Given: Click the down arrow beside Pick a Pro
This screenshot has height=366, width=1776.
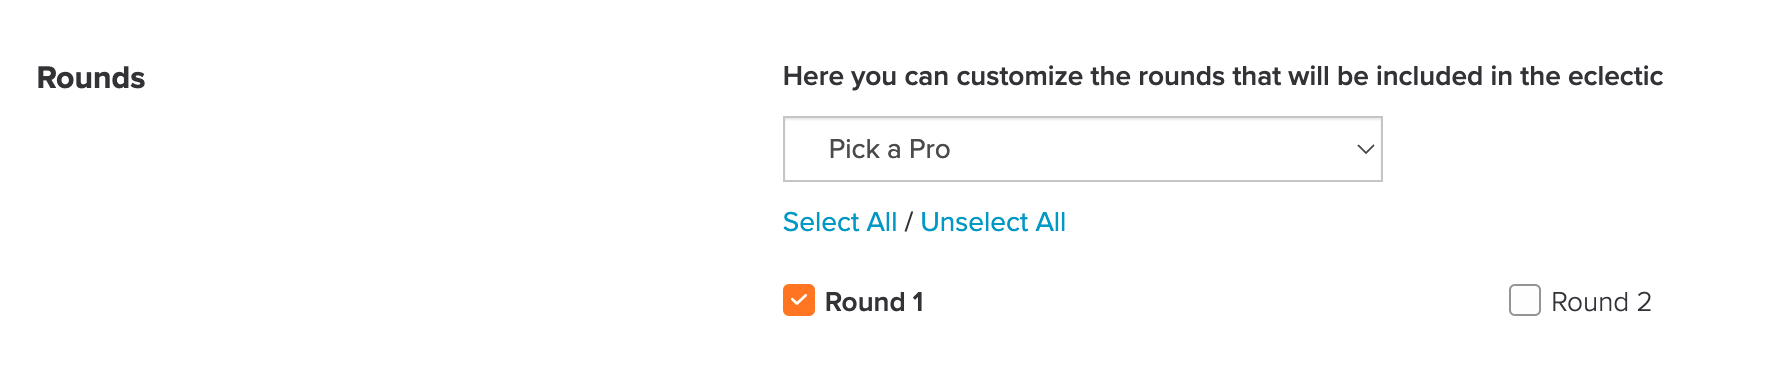Looking at the screenshot, I should tap(1365, 149).
